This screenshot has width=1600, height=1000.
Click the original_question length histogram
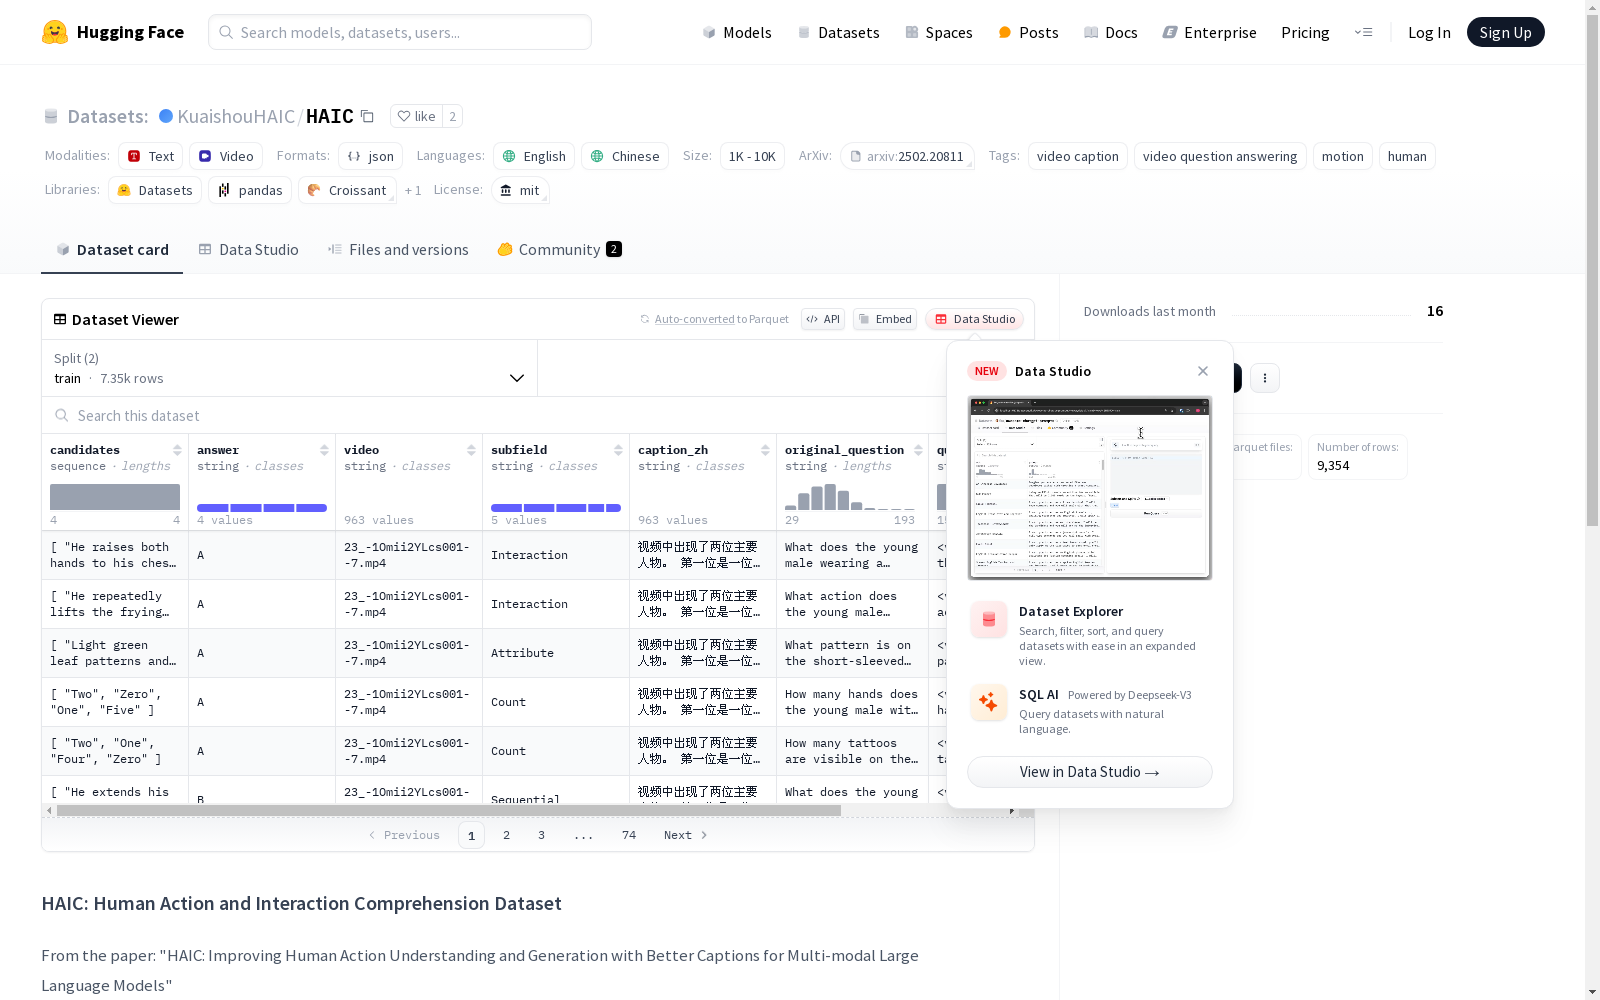(x=850, y=497)
